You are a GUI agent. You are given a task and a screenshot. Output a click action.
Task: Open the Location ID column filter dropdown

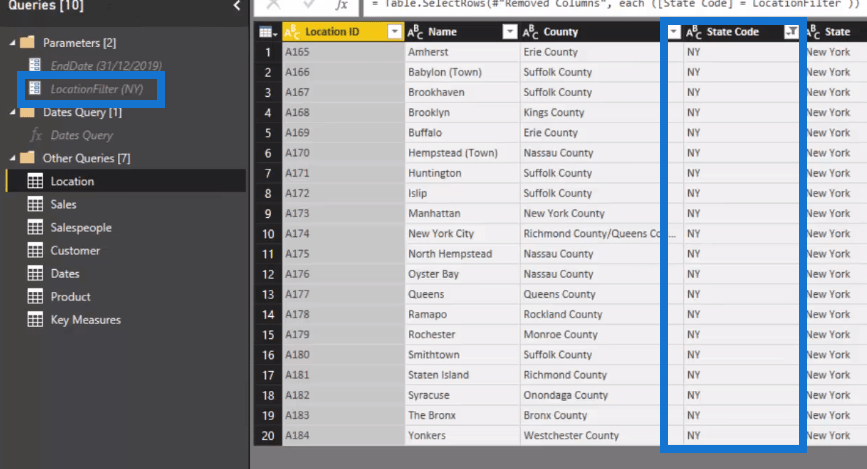[x=394, y=32]
